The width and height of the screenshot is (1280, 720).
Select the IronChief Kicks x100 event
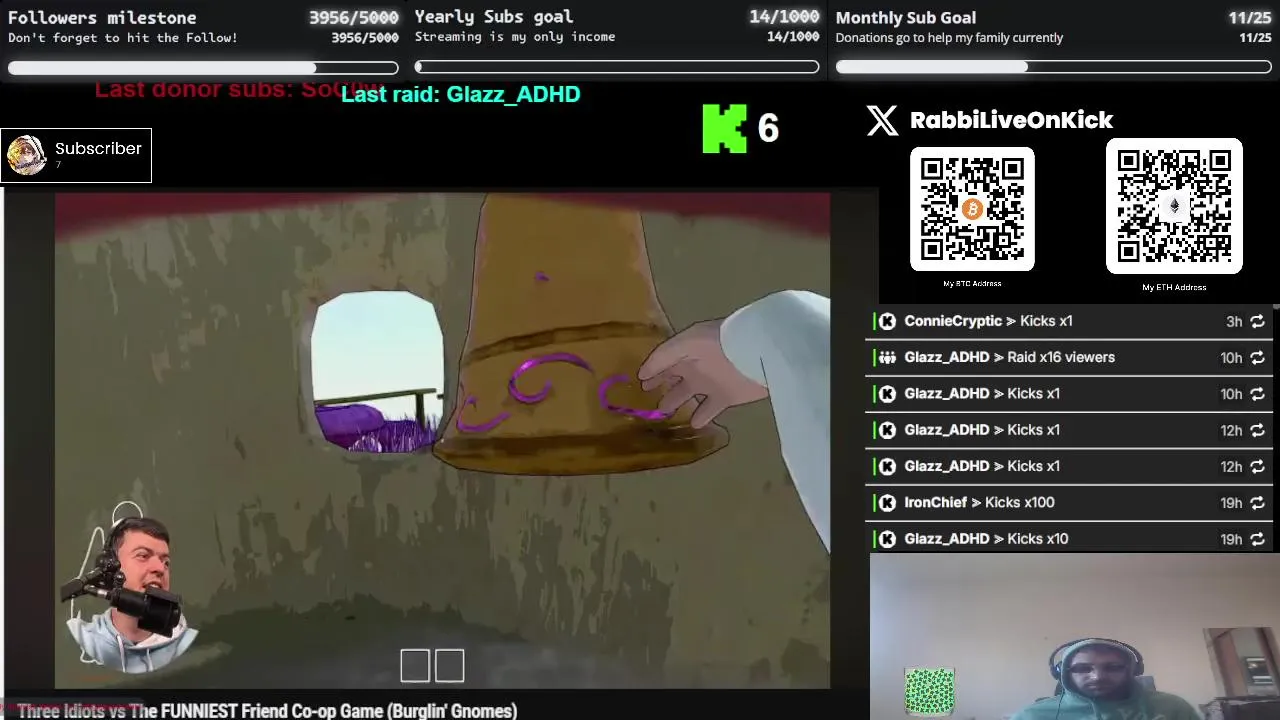pos(1069,503)
